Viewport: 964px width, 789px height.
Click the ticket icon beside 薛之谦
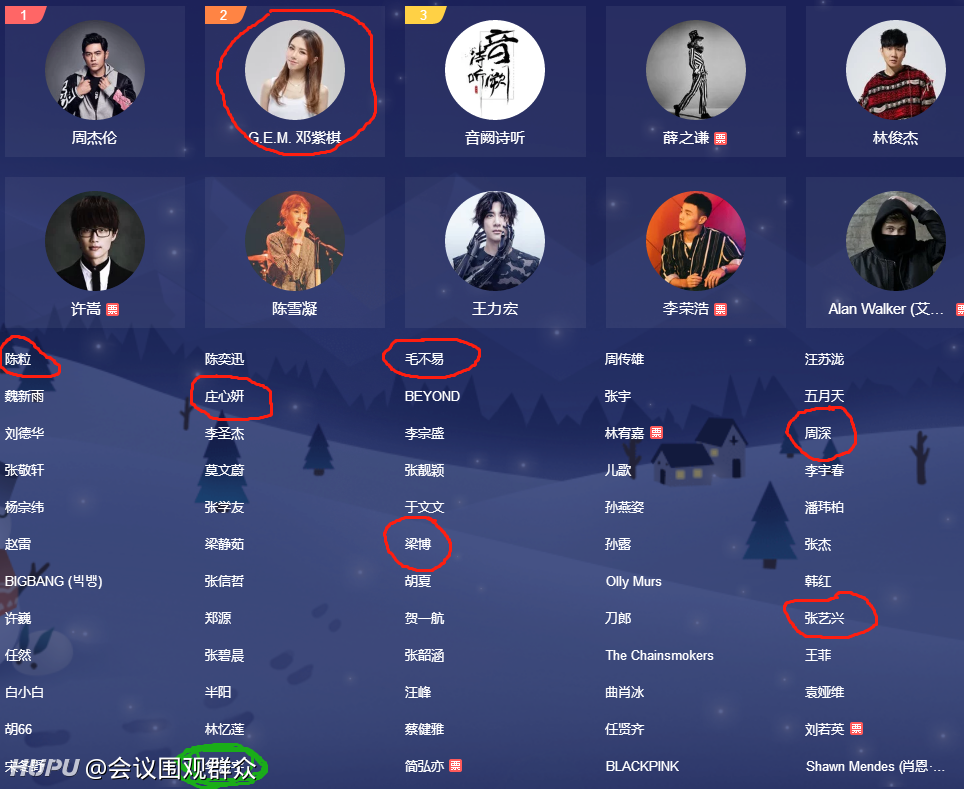721,138
